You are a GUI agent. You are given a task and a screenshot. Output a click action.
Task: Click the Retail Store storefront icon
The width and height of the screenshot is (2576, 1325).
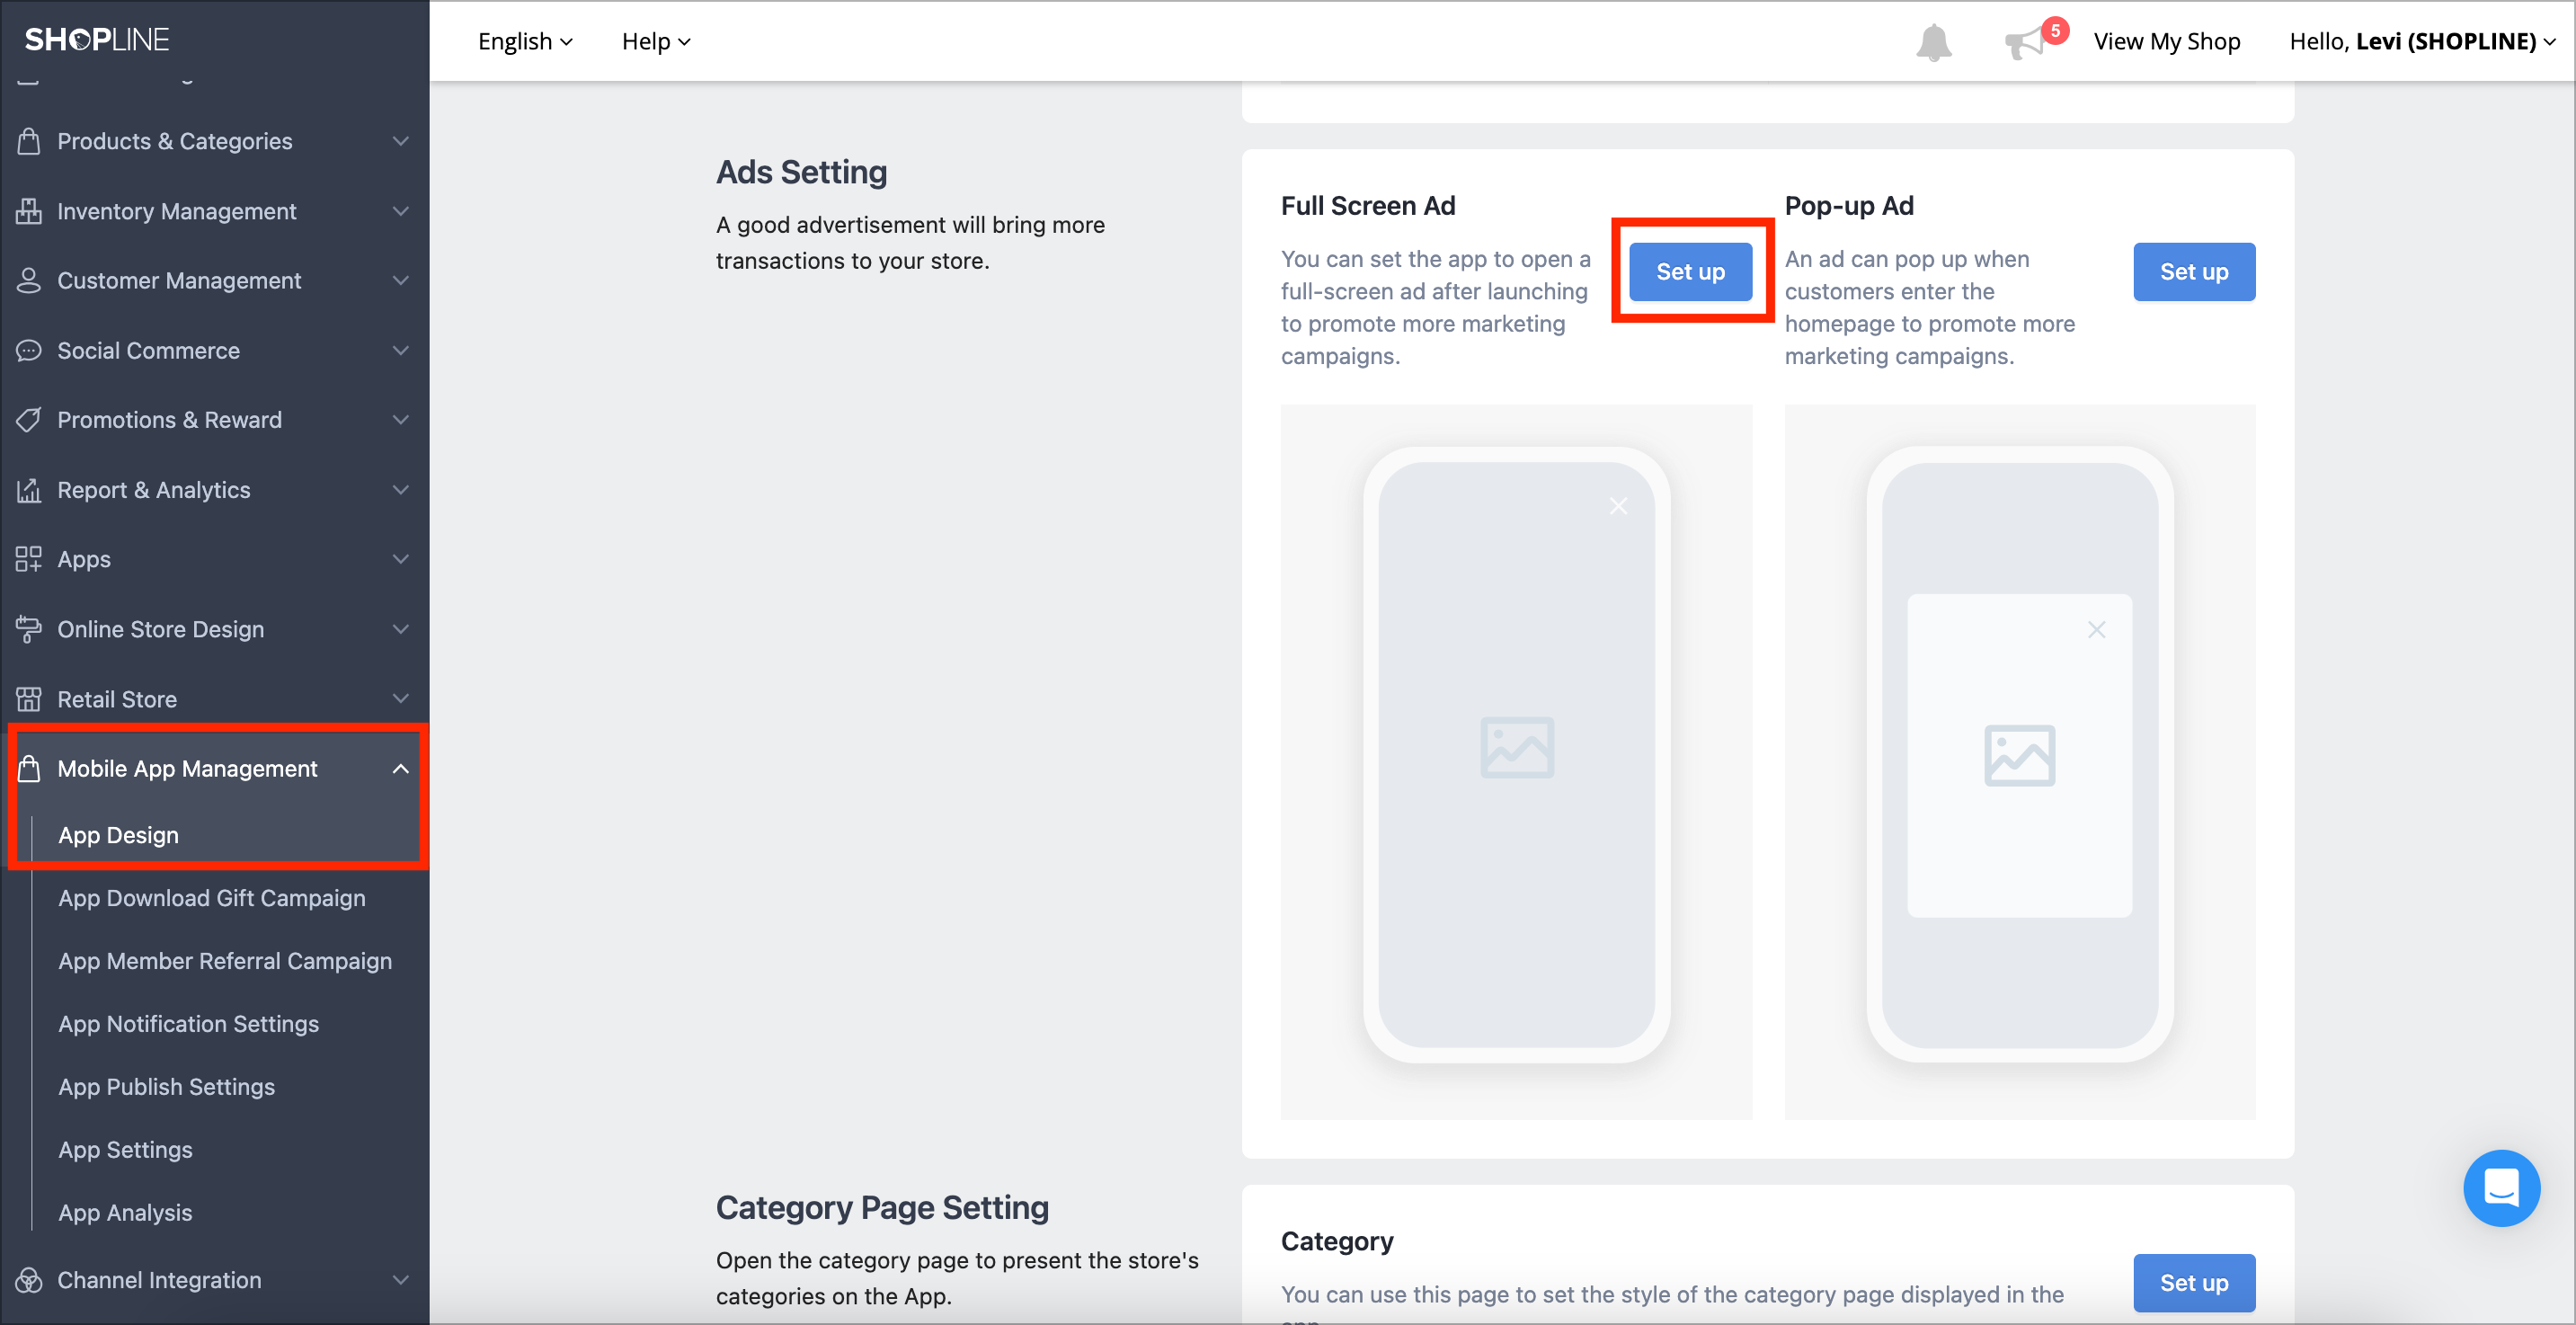tap(29, 698)
